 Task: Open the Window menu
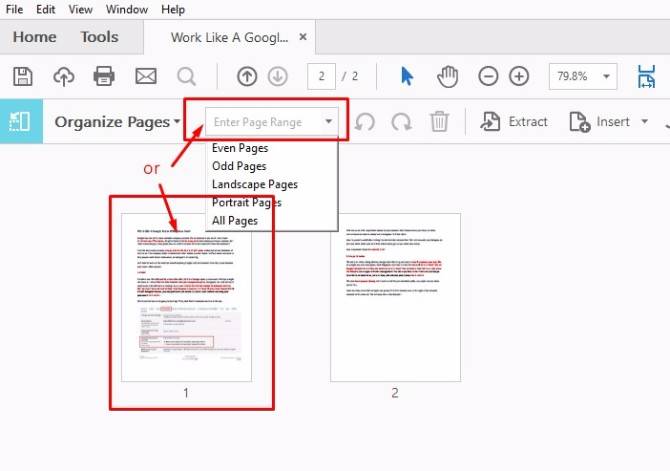click(127, 9)
